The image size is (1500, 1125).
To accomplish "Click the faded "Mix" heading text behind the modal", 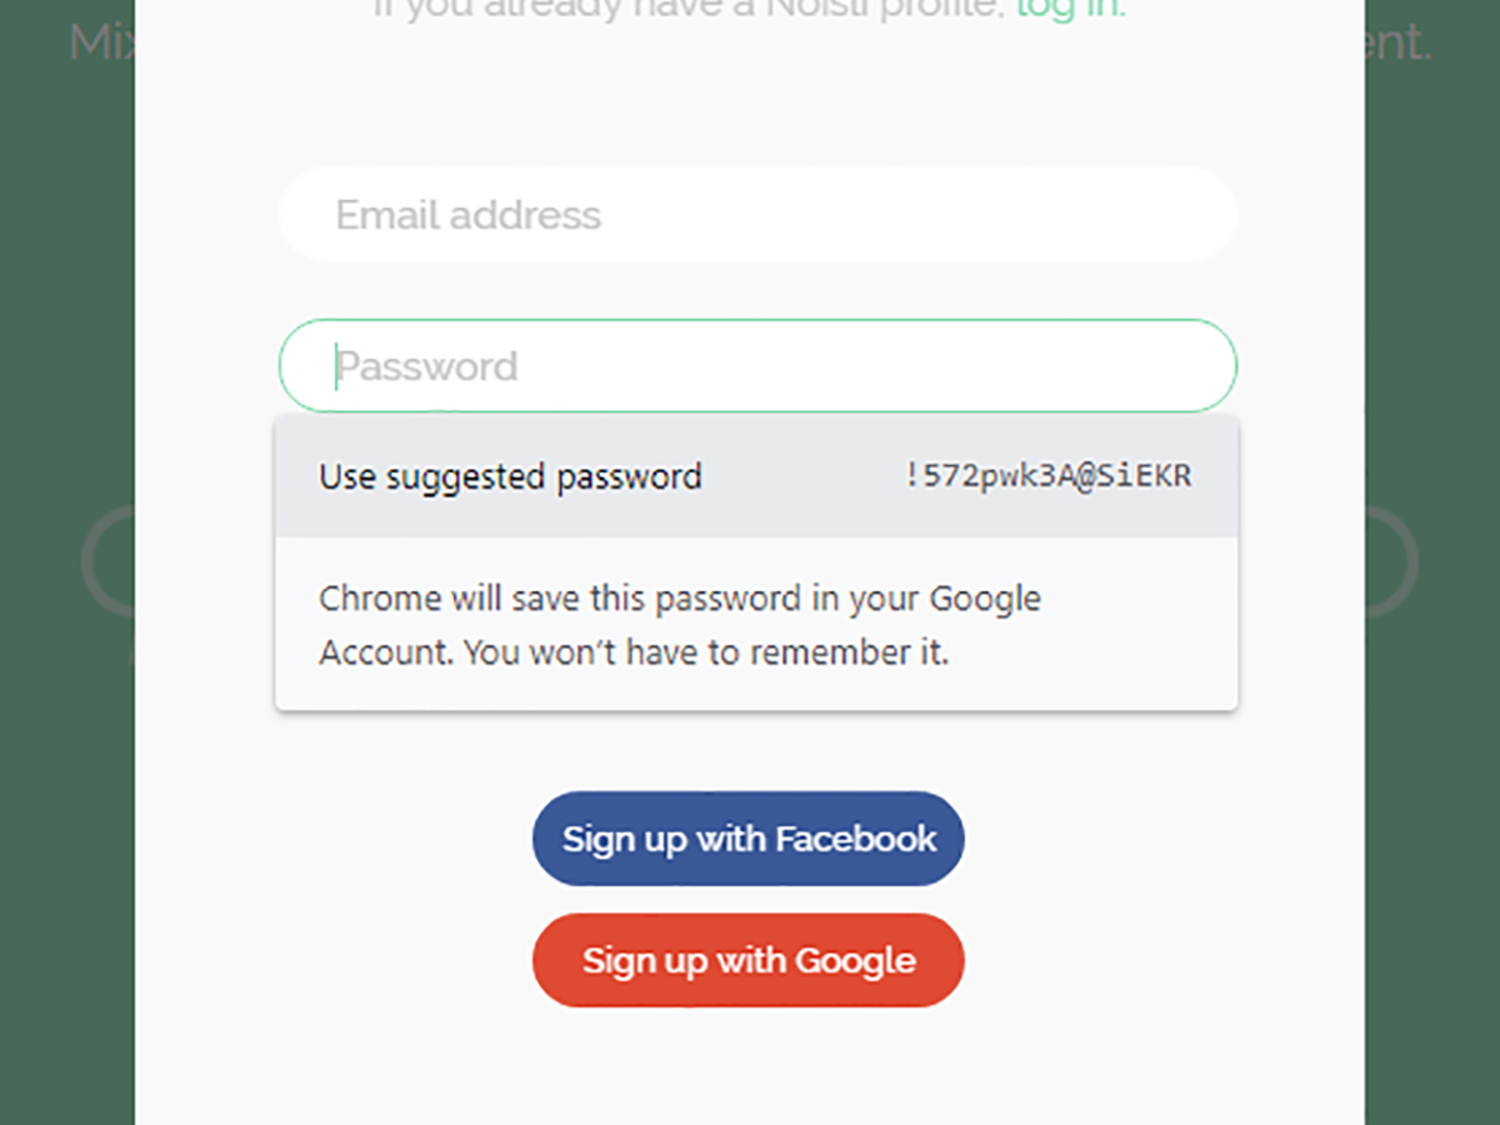I will click(x=100, y=43).
